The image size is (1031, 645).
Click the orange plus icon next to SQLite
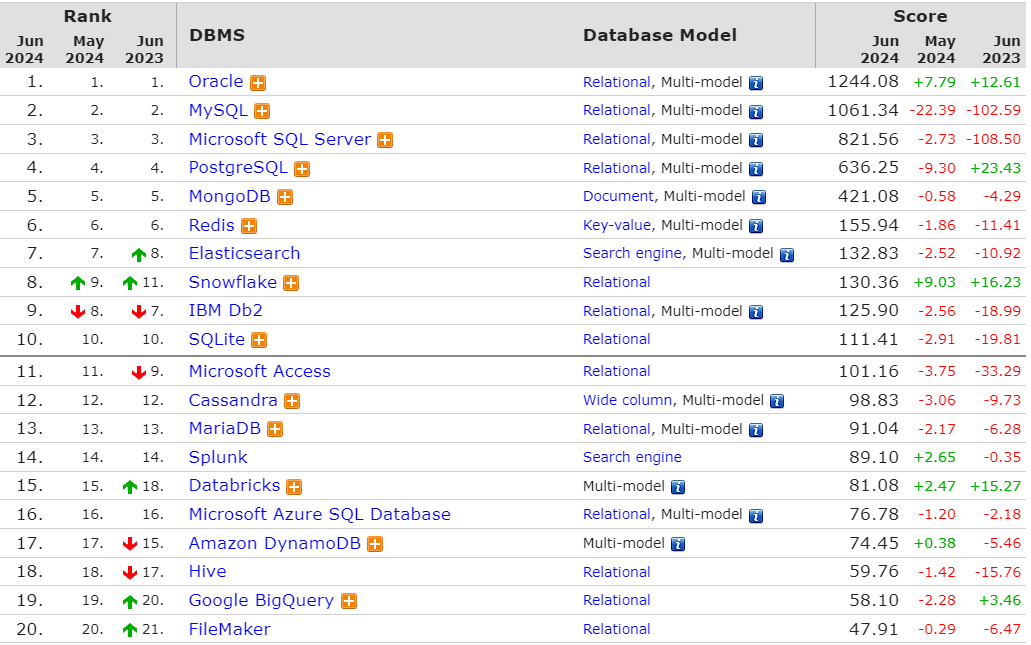259,340
